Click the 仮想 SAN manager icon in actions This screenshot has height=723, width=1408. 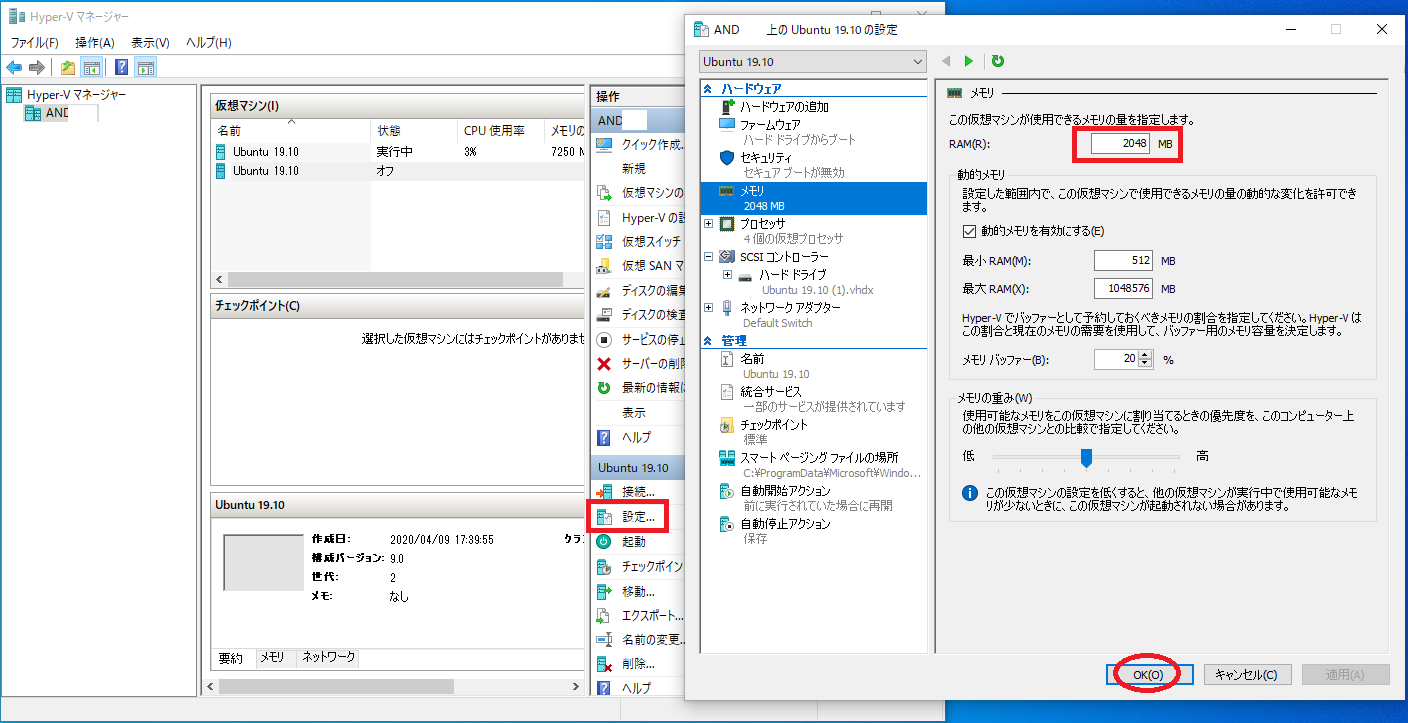(x=604, y=266)
